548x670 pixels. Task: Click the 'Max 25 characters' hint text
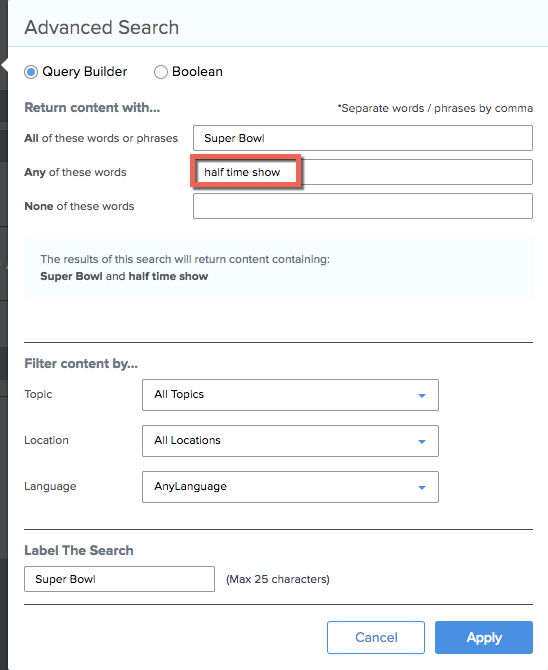click(x=278, y=579)
